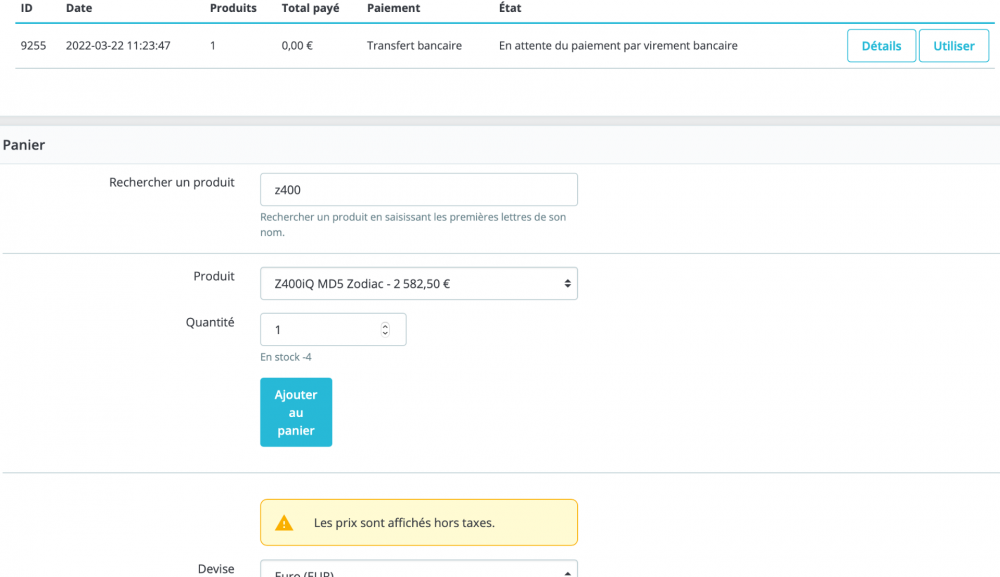This screenshot has width=1000, height=577.
Task: Click the Date column header
Action: point(79,8)
